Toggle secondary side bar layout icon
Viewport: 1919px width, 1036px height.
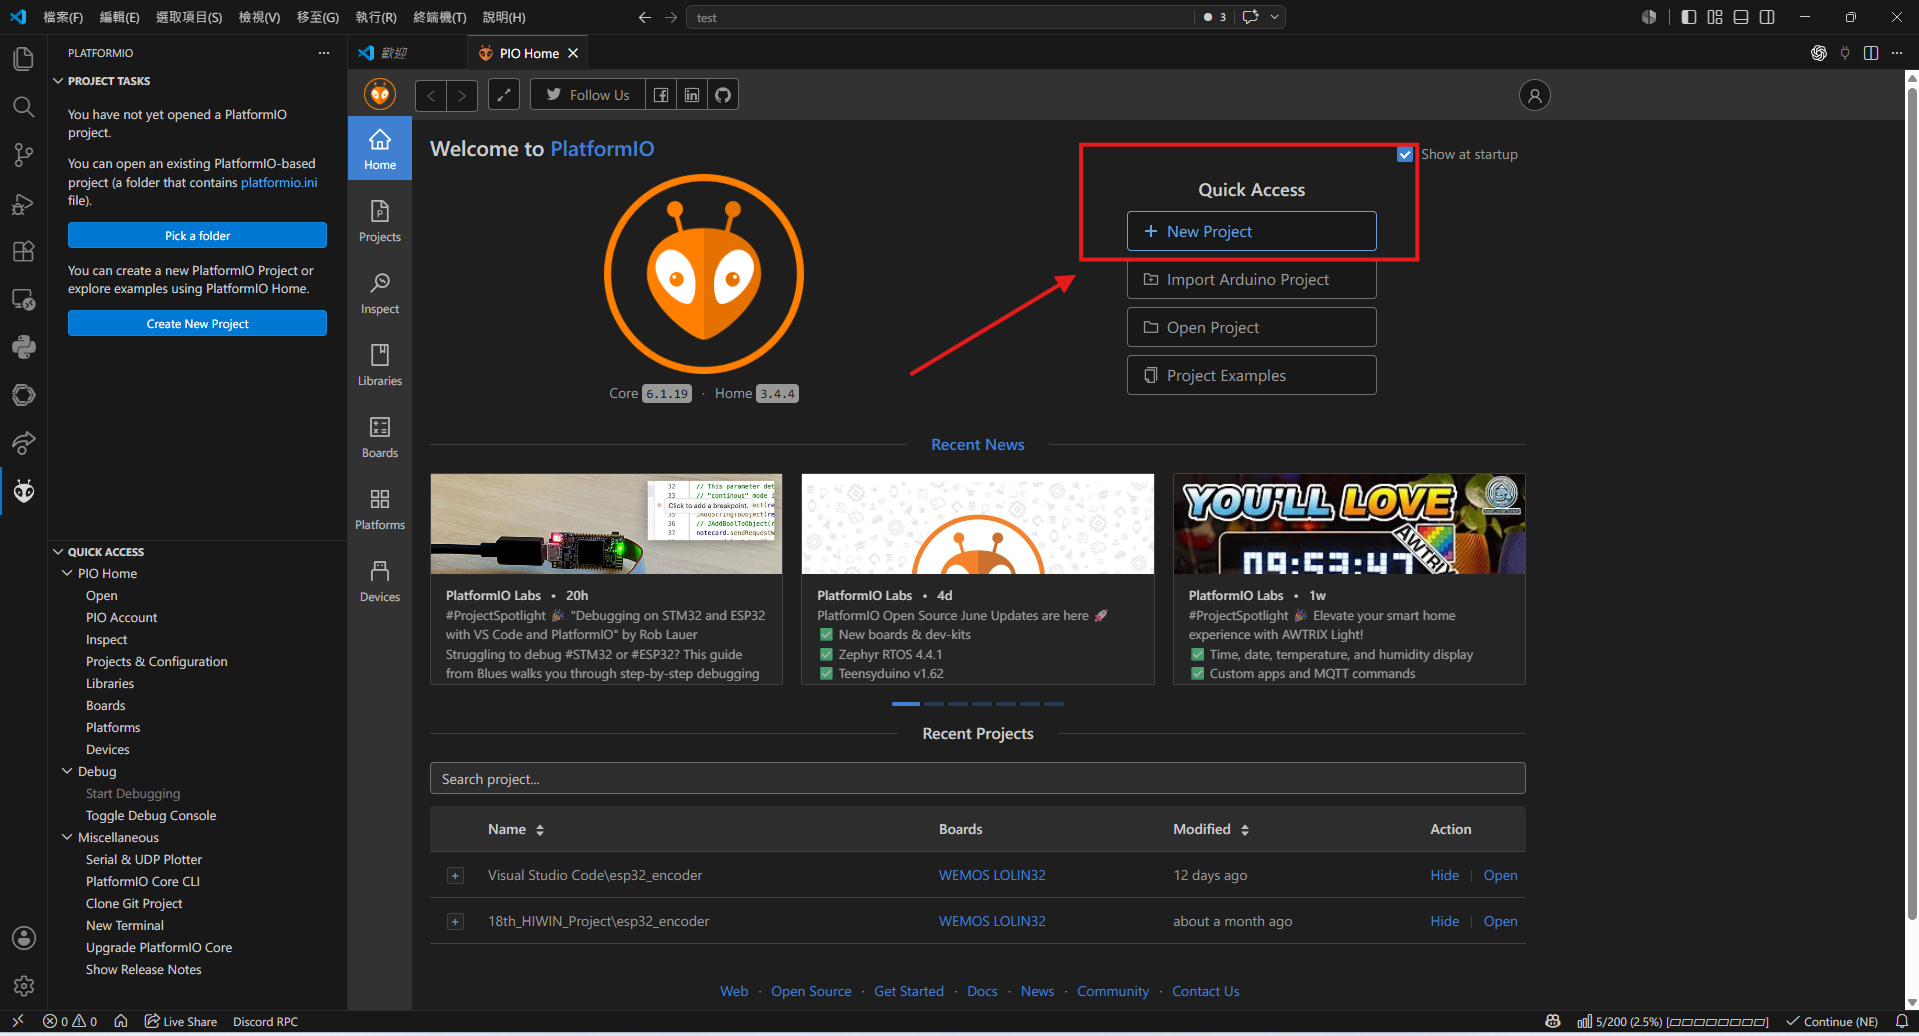tap(1767, 17)
